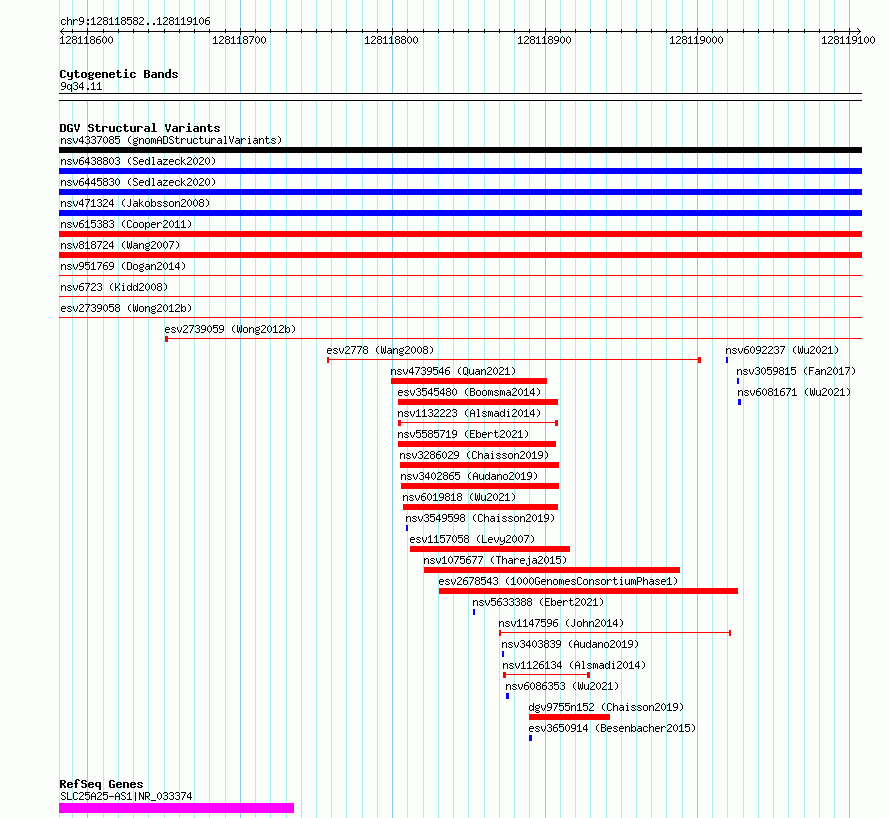The height and width of the screenshot is (818, 890).
Task: Click the nsv3059815 (Fan2017) label
Action: pos(796,371)
